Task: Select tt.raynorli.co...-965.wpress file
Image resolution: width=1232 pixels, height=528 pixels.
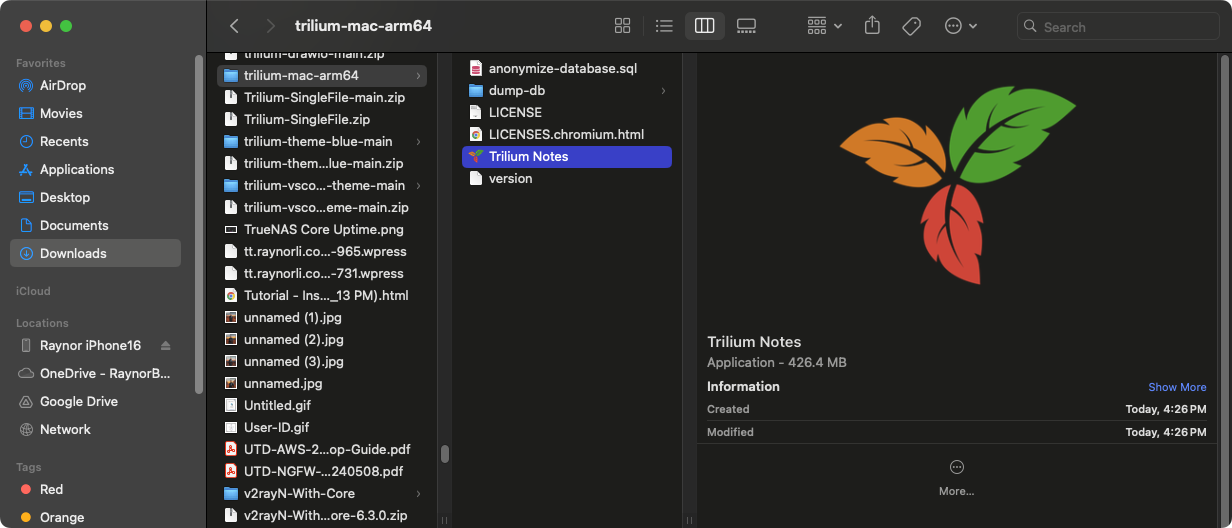Action: [x=322, y=251]
